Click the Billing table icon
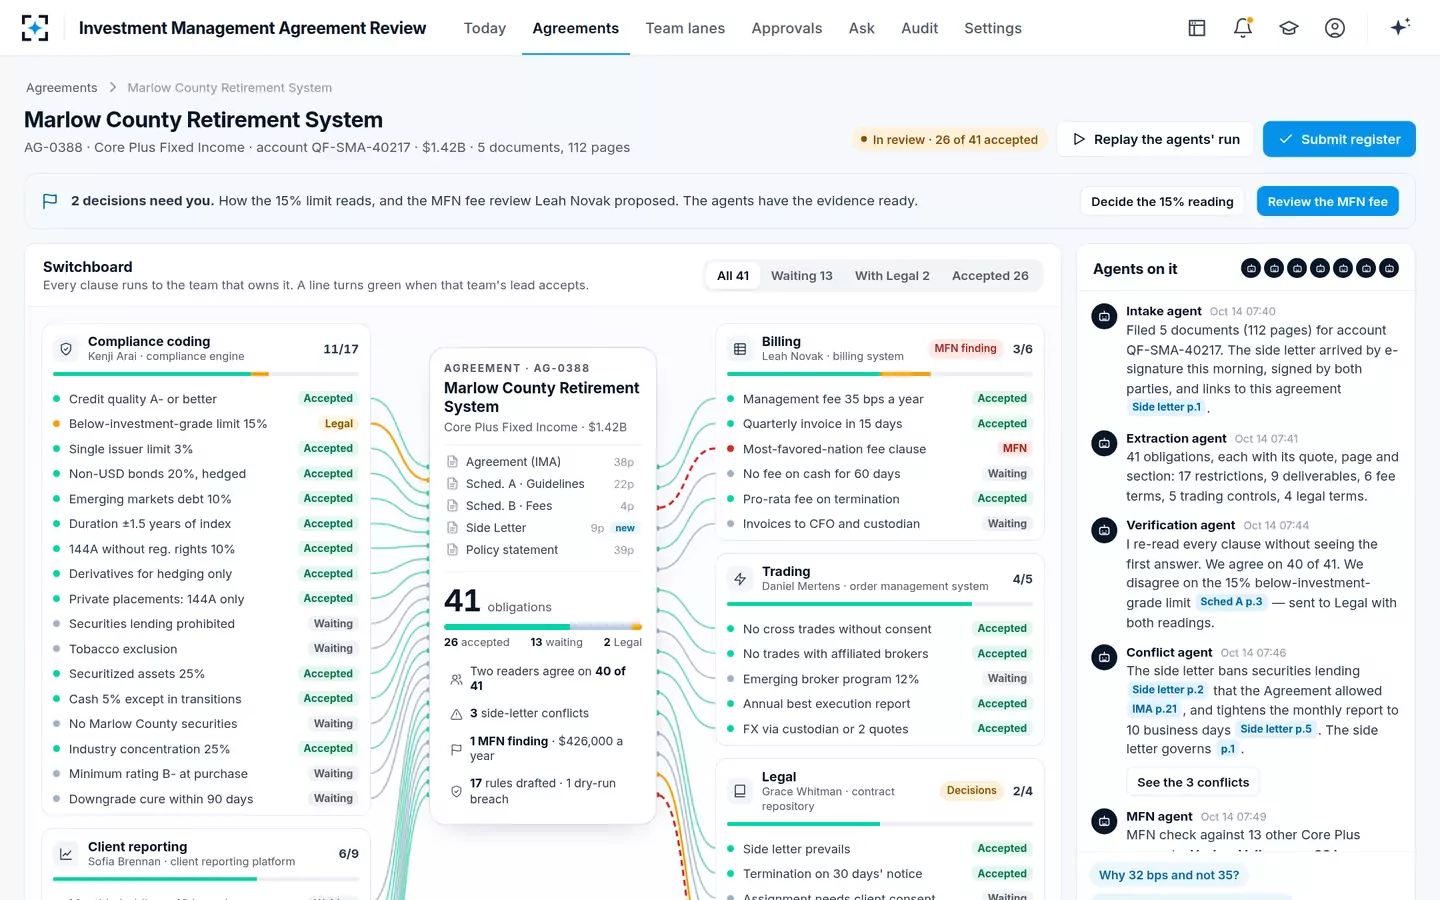Image resolution: width=1440 pixels, height=900 pixels. [x=740, y=349]
